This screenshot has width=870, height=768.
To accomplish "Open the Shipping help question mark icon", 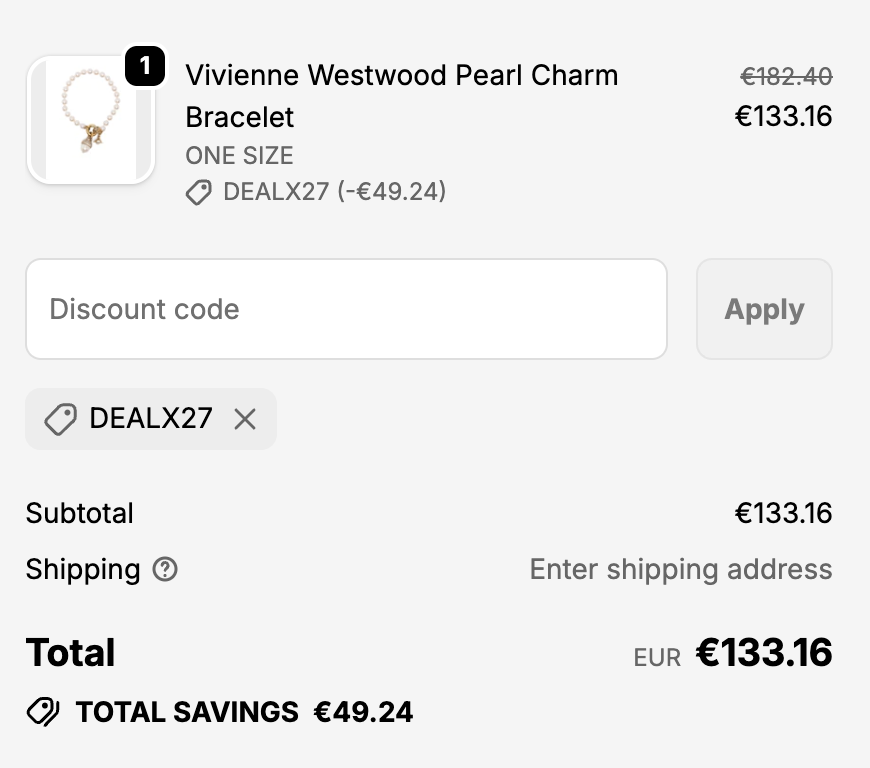I will (x=165, y=570).
